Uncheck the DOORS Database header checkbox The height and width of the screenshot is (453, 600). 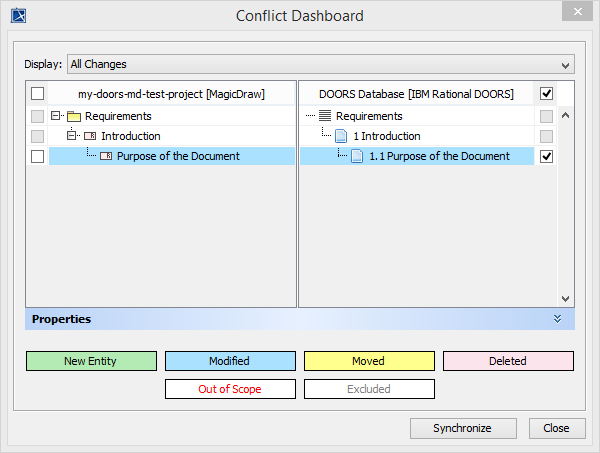[546, 94]
